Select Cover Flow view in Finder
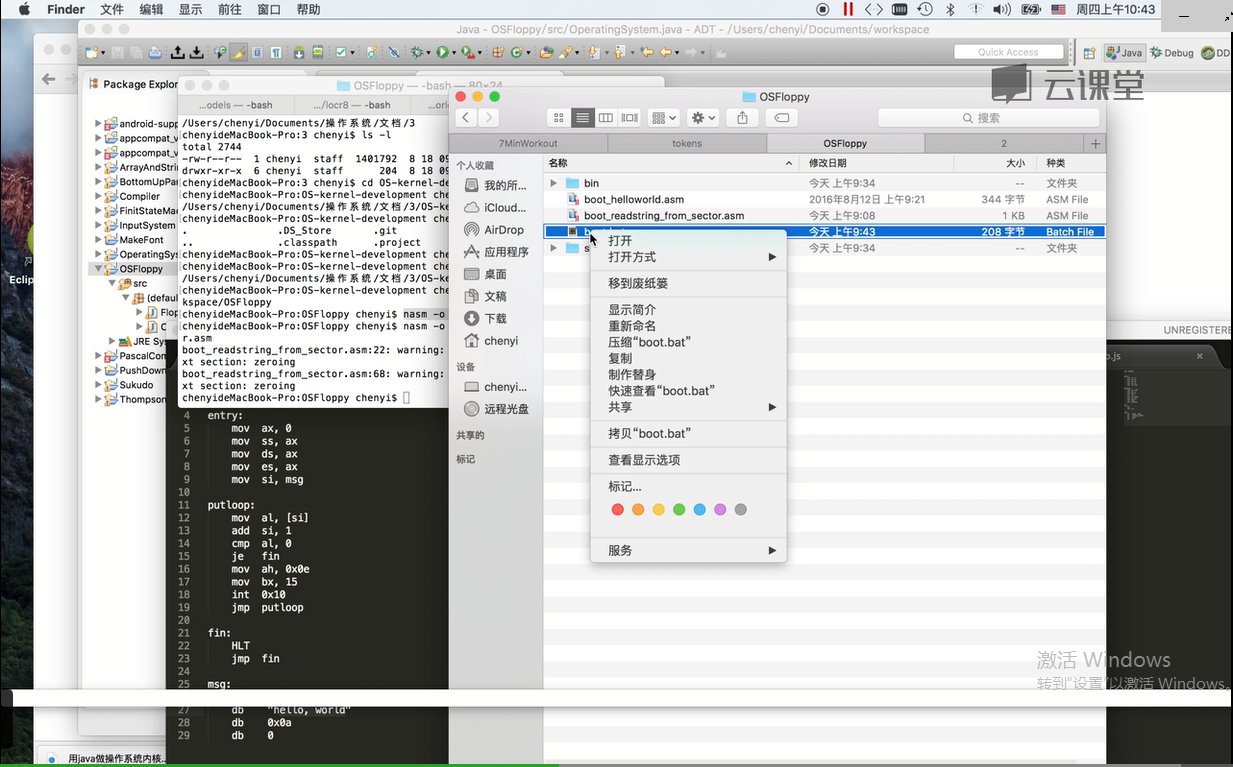This screenshot has height=767, width=1233. click(x=629, y=118)
